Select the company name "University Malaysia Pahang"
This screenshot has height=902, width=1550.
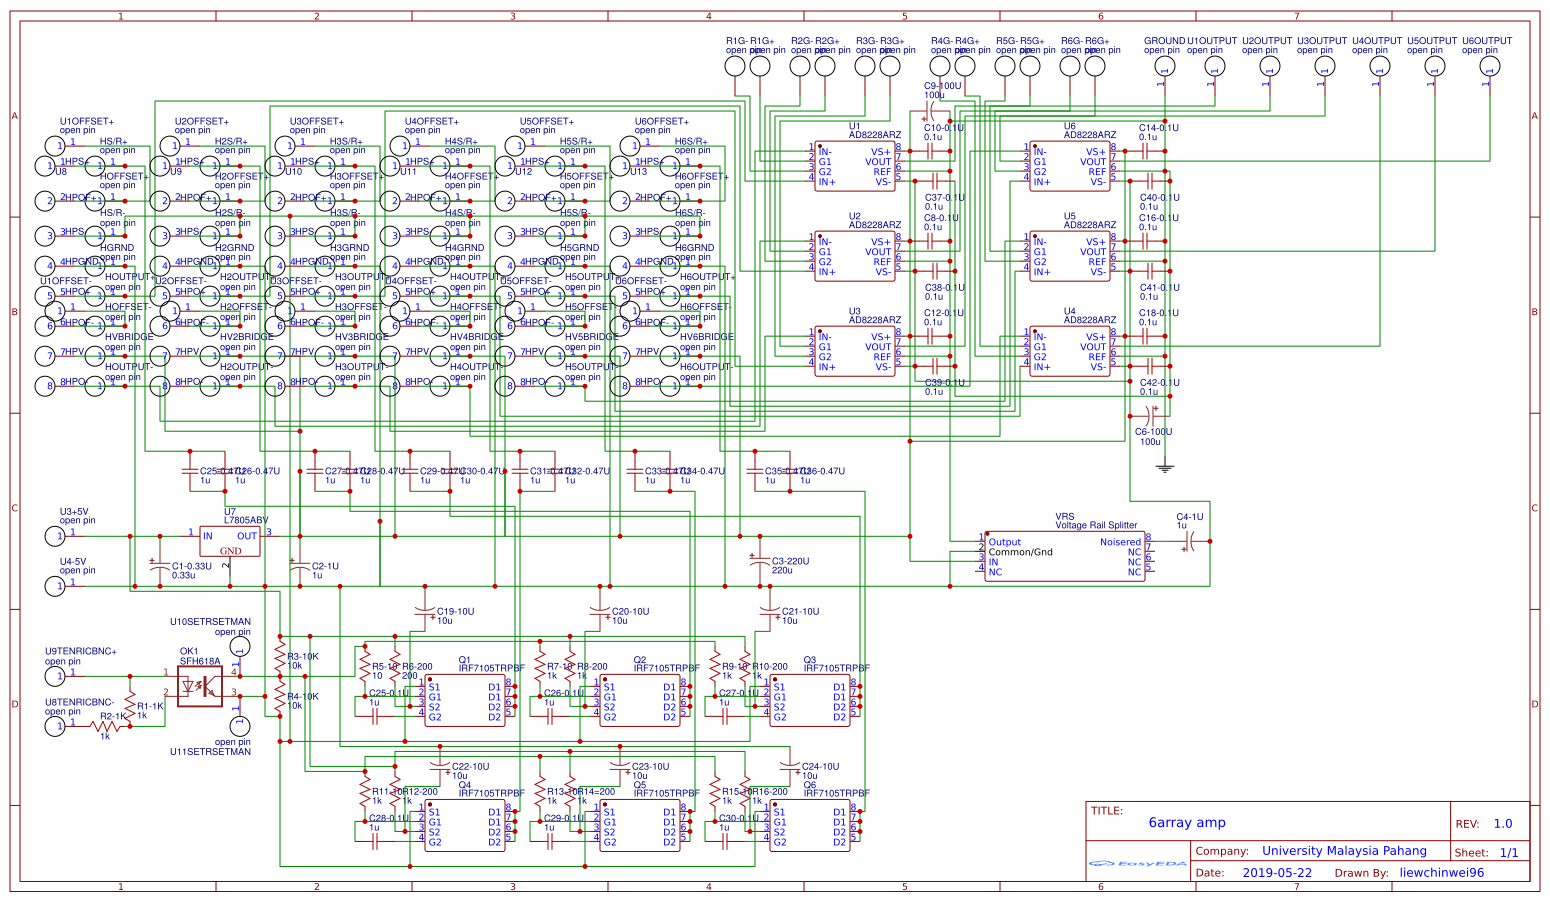pyautogui.click(x=1344, y=851)
